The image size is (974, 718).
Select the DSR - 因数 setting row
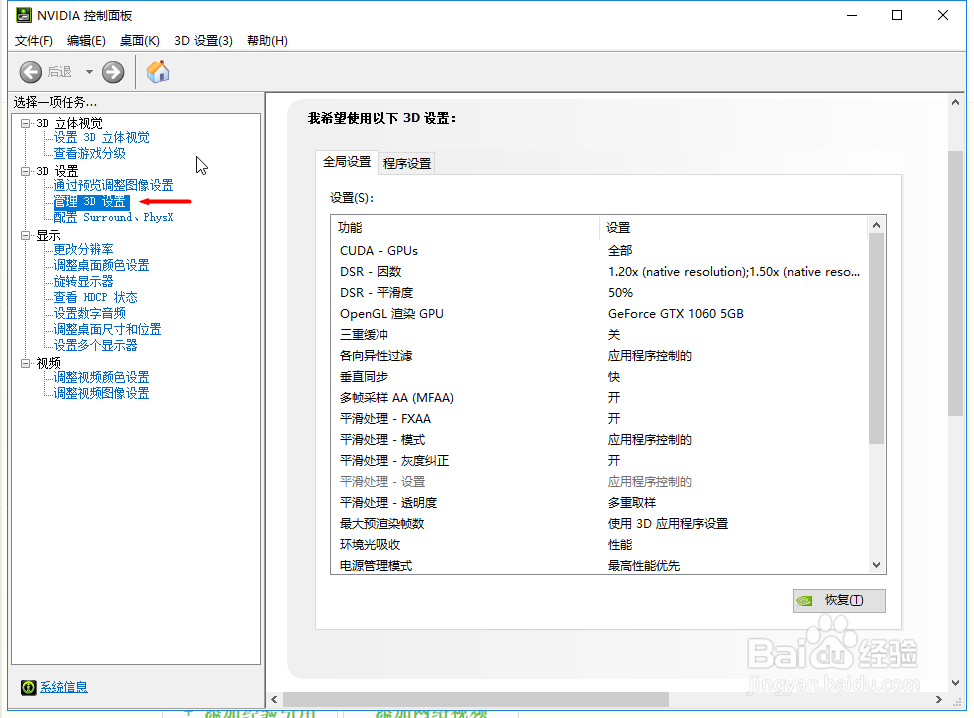(599, 271)
